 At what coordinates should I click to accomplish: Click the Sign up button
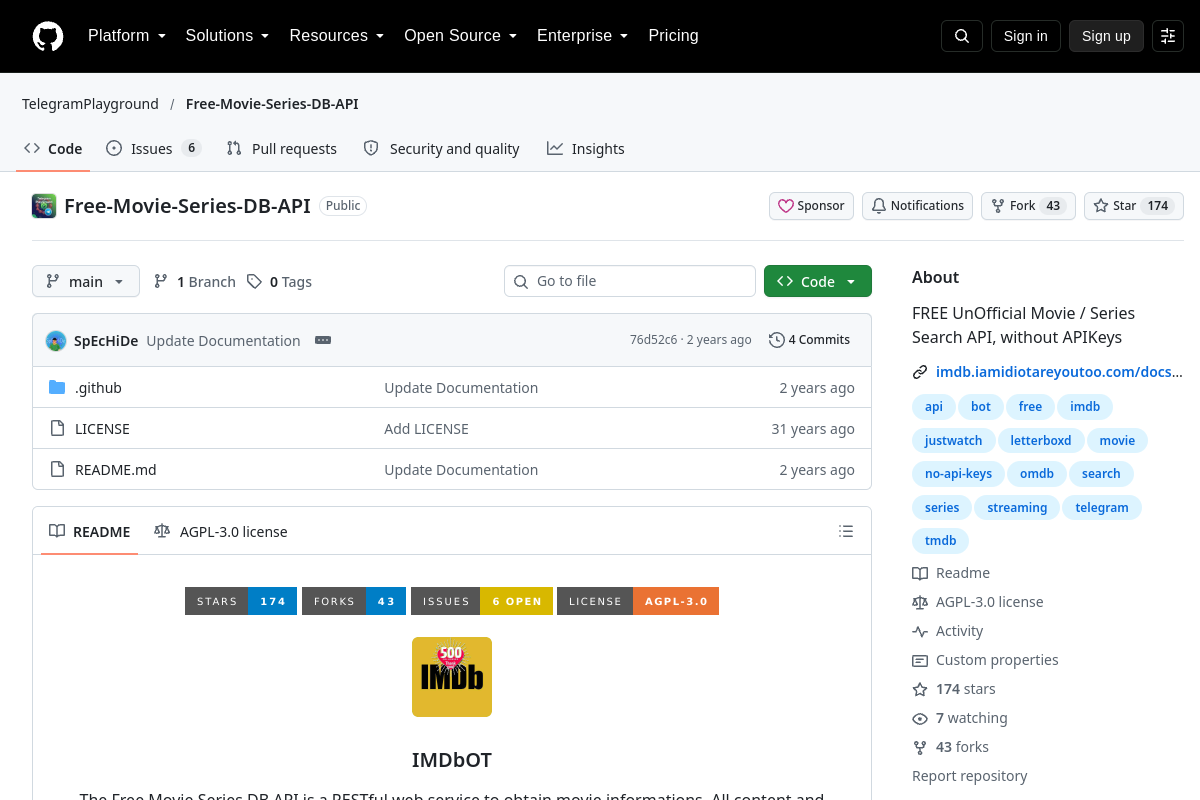(x=1106, y=36)
